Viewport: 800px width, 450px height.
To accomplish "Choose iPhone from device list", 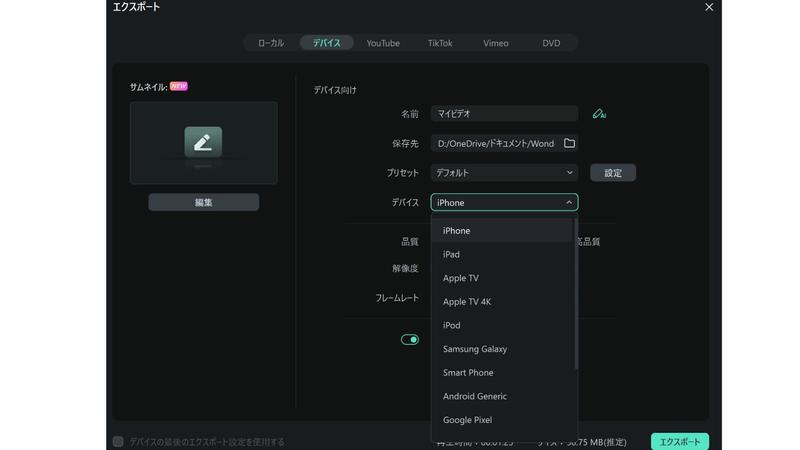I will (503, 231).
